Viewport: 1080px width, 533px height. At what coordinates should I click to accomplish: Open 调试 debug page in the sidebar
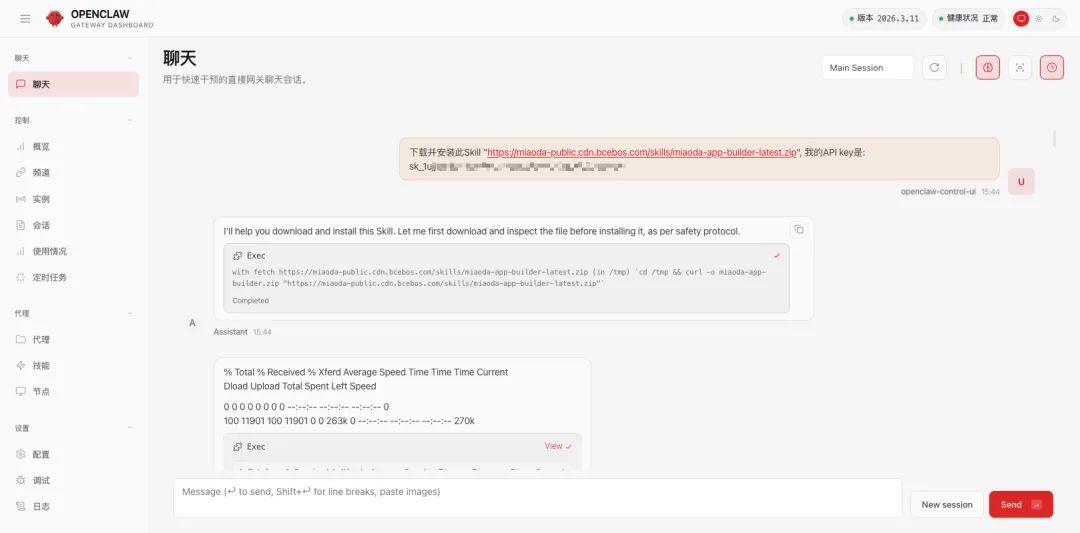tap(41, 480)
